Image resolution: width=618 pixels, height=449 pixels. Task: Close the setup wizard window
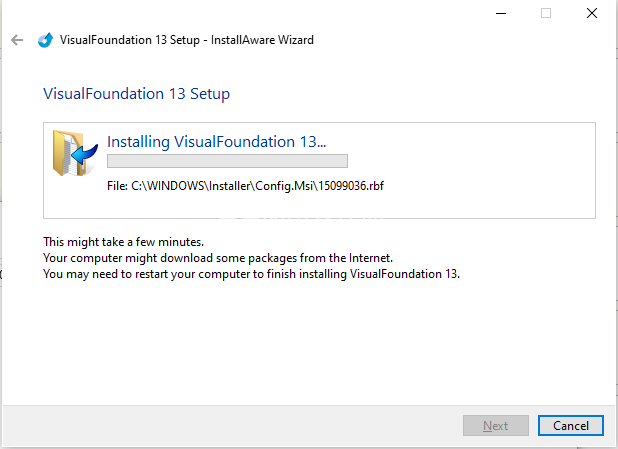tap(592, 13)
